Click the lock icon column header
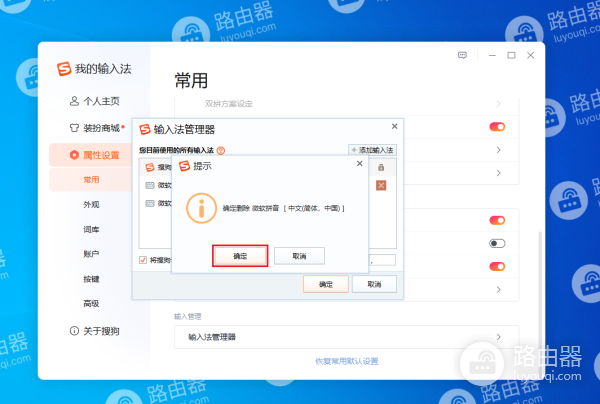The height and width of the screenshot is (404, 600). point(381,167)
